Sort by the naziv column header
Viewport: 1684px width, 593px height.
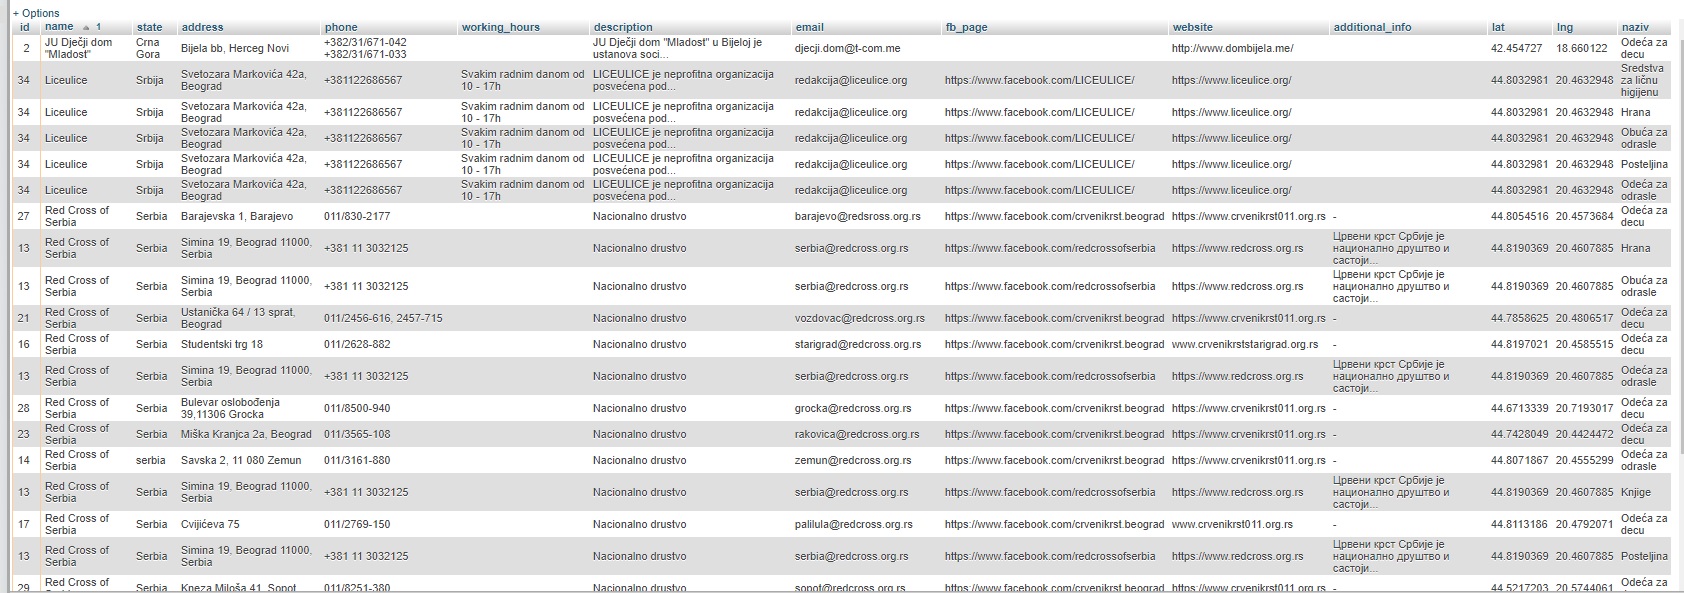(x=1635, y=27)
